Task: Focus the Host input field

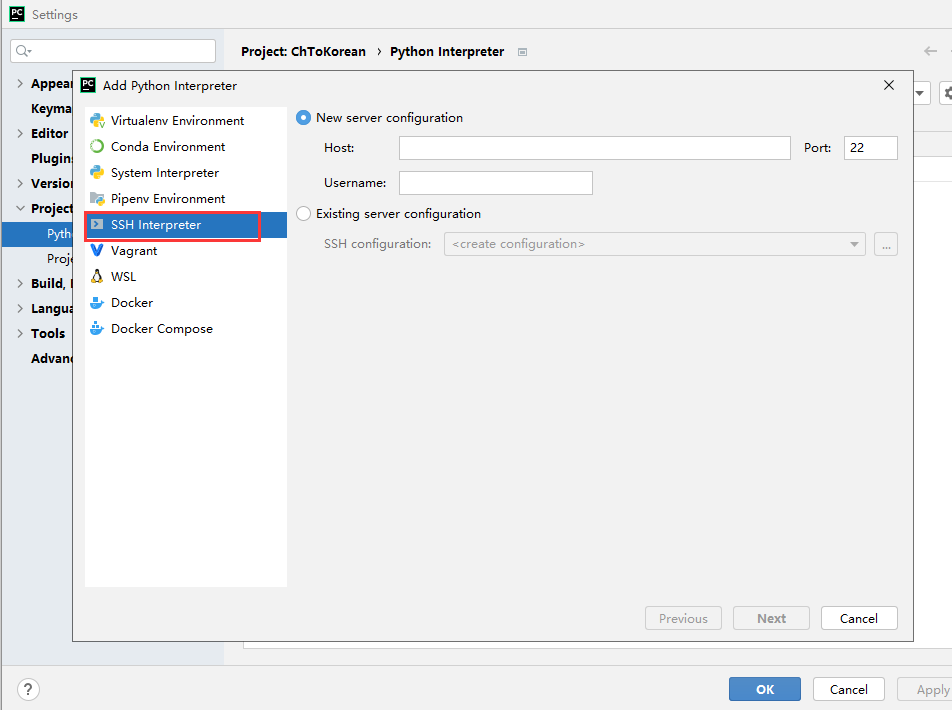Action: [x=594, y=148]
